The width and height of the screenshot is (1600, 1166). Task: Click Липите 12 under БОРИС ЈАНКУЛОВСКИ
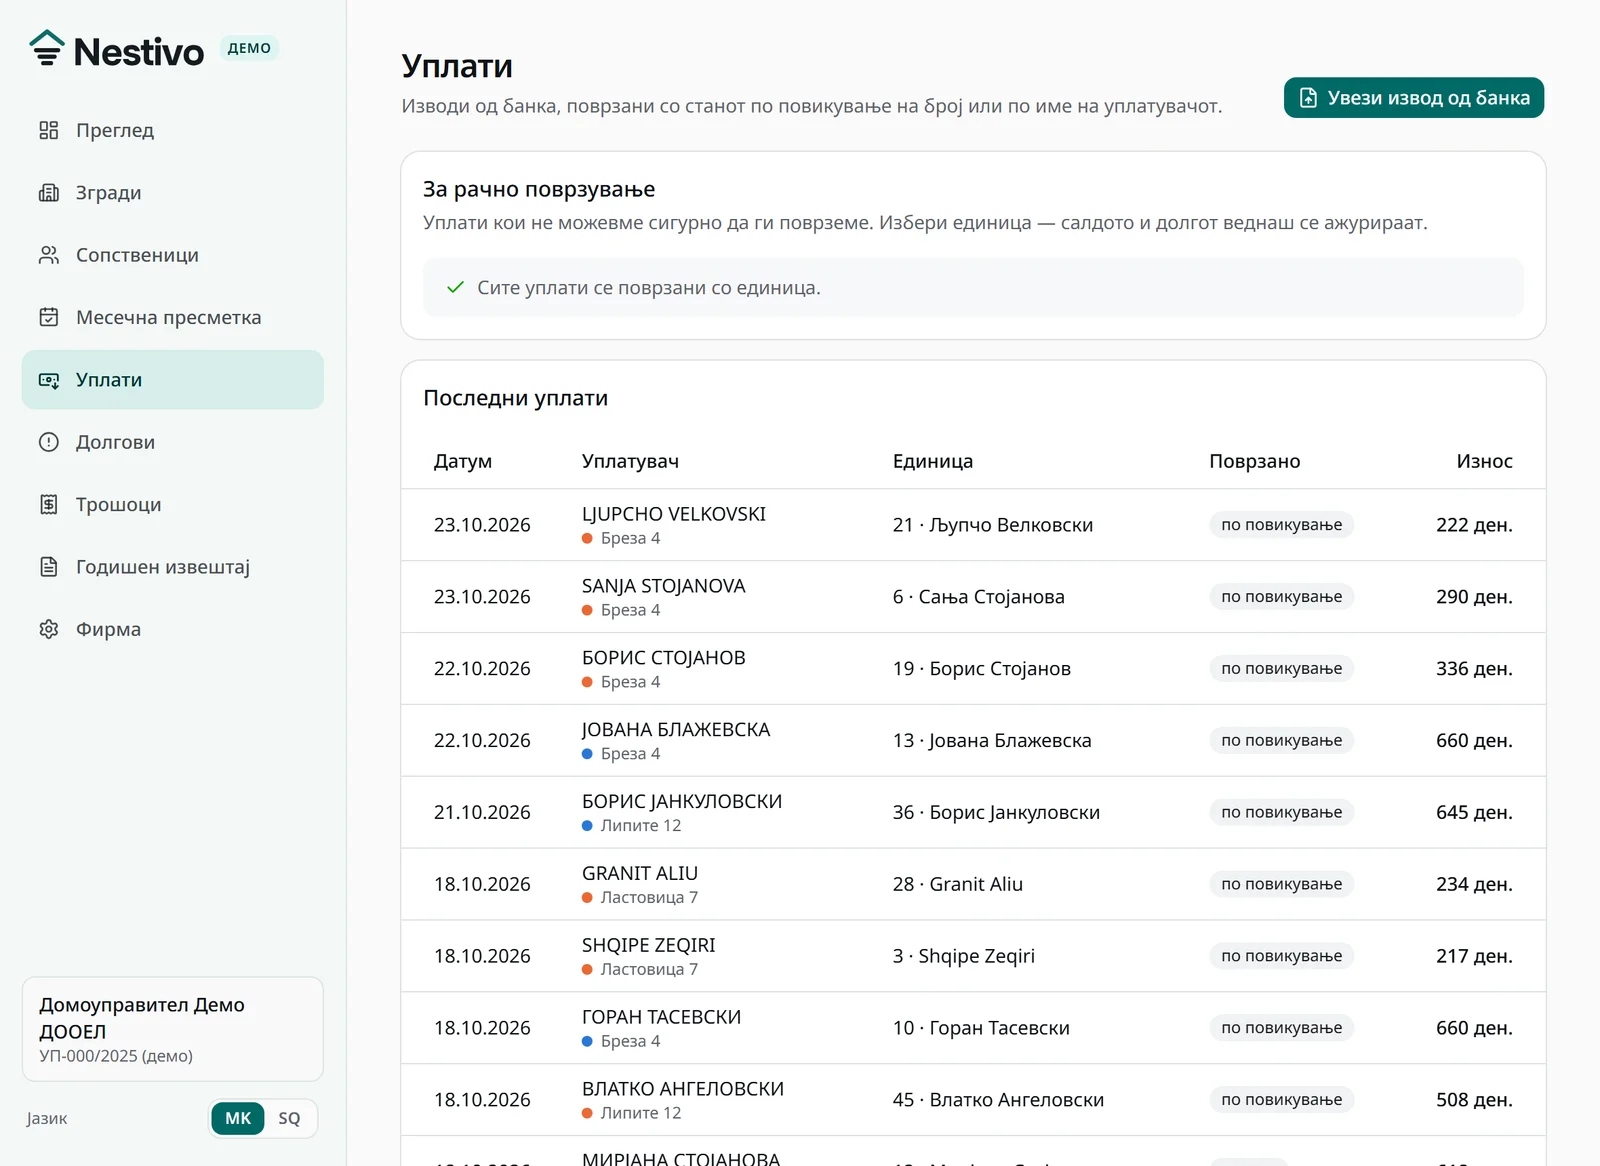click(640, 826)
